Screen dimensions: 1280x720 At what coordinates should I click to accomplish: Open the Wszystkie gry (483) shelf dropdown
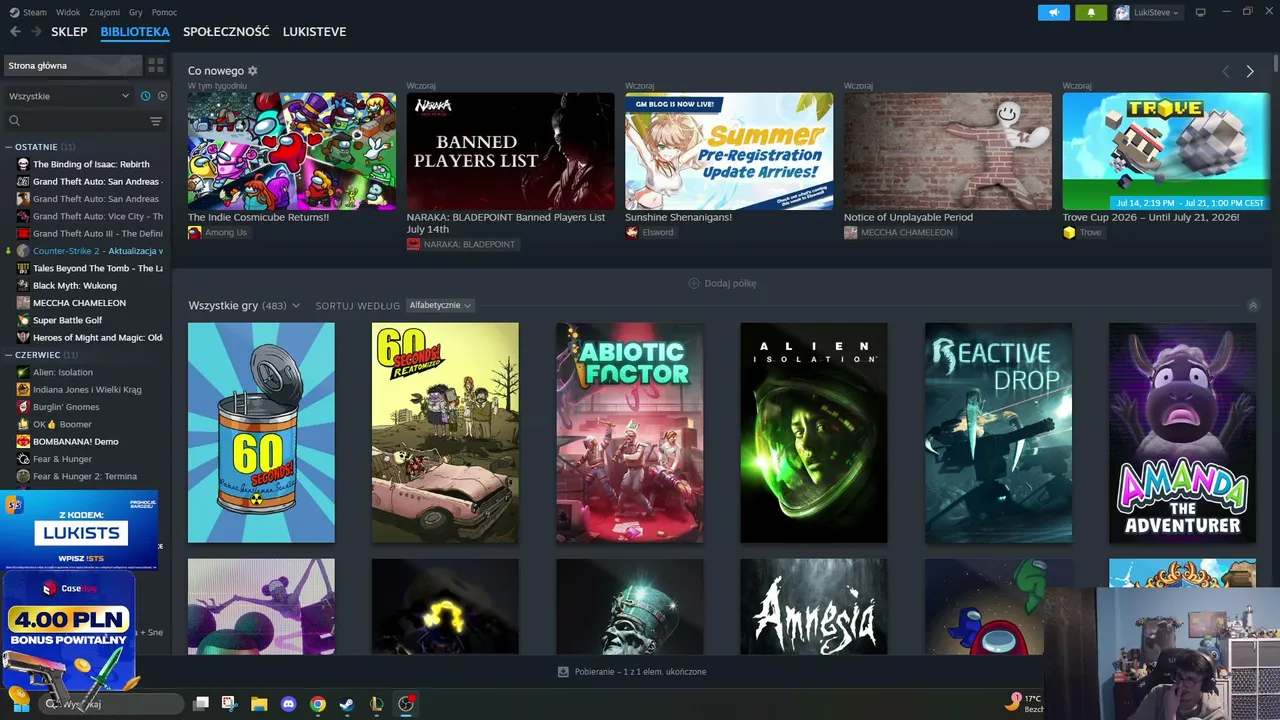tap(244, 305)
